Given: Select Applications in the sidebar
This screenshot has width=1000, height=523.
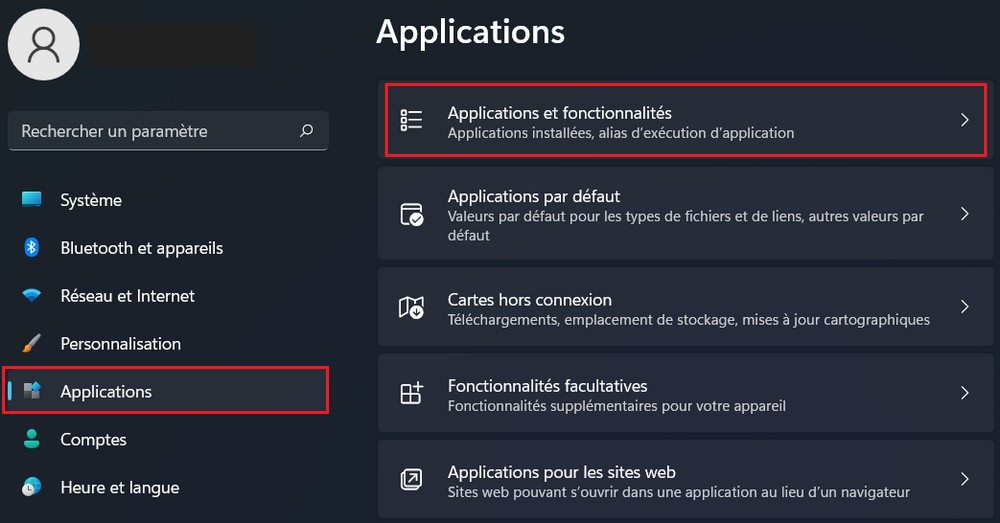Looking at the screenshot, I should tap(106, 392).
